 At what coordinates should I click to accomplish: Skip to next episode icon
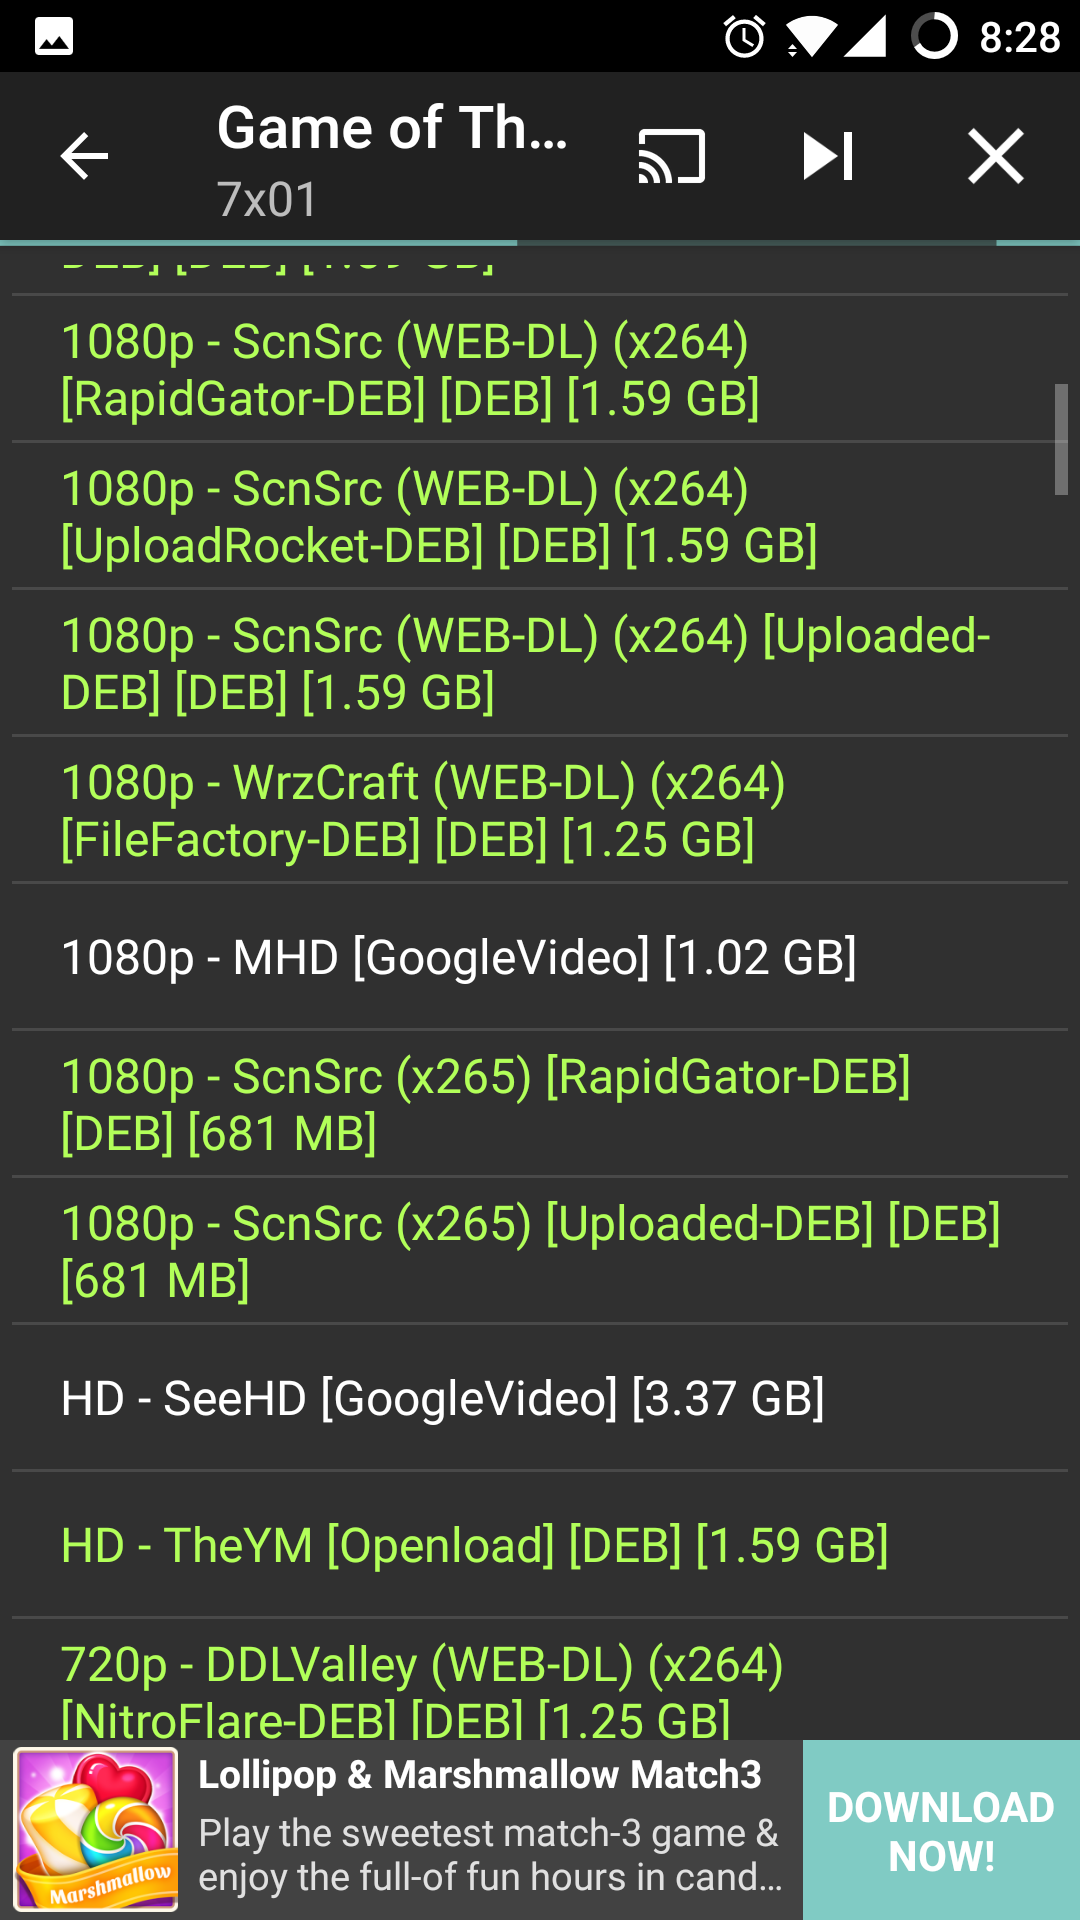pos(828,156)
